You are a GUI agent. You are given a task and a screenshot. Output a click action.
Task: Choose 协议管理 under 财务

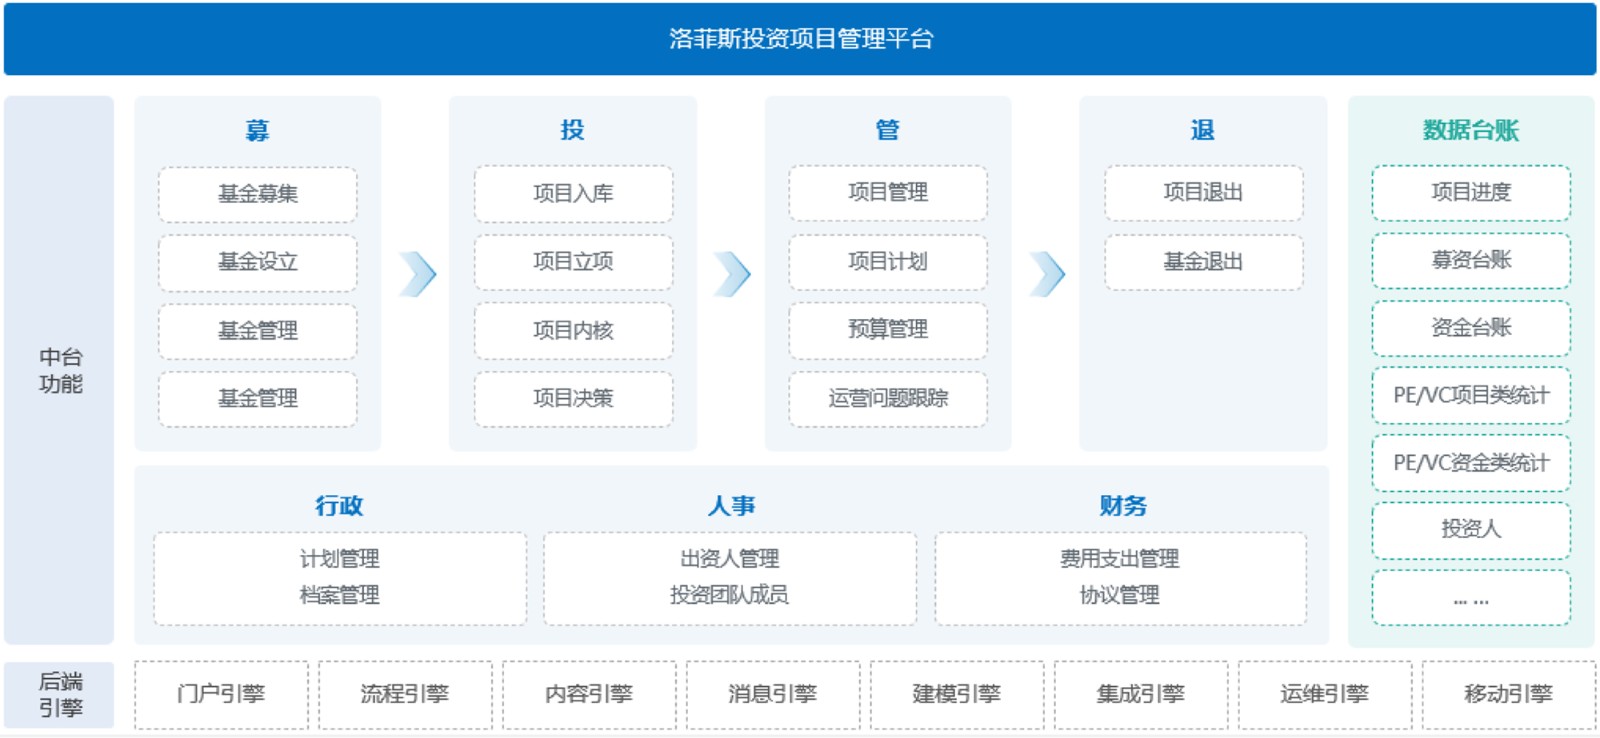(1120, 595)
